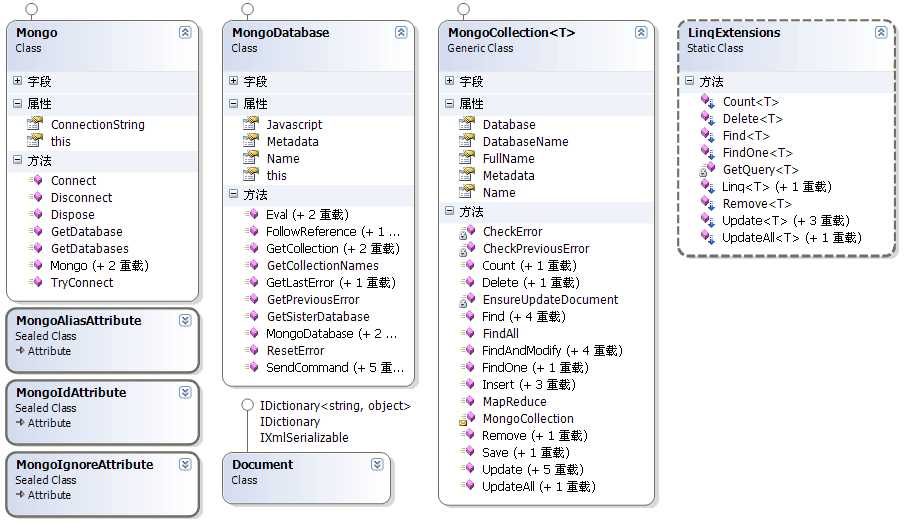Screen dimensions: 905x523
Task: Click the Connect method icon in Mongo
Action: pyautogui.click(x=36, y=180)
